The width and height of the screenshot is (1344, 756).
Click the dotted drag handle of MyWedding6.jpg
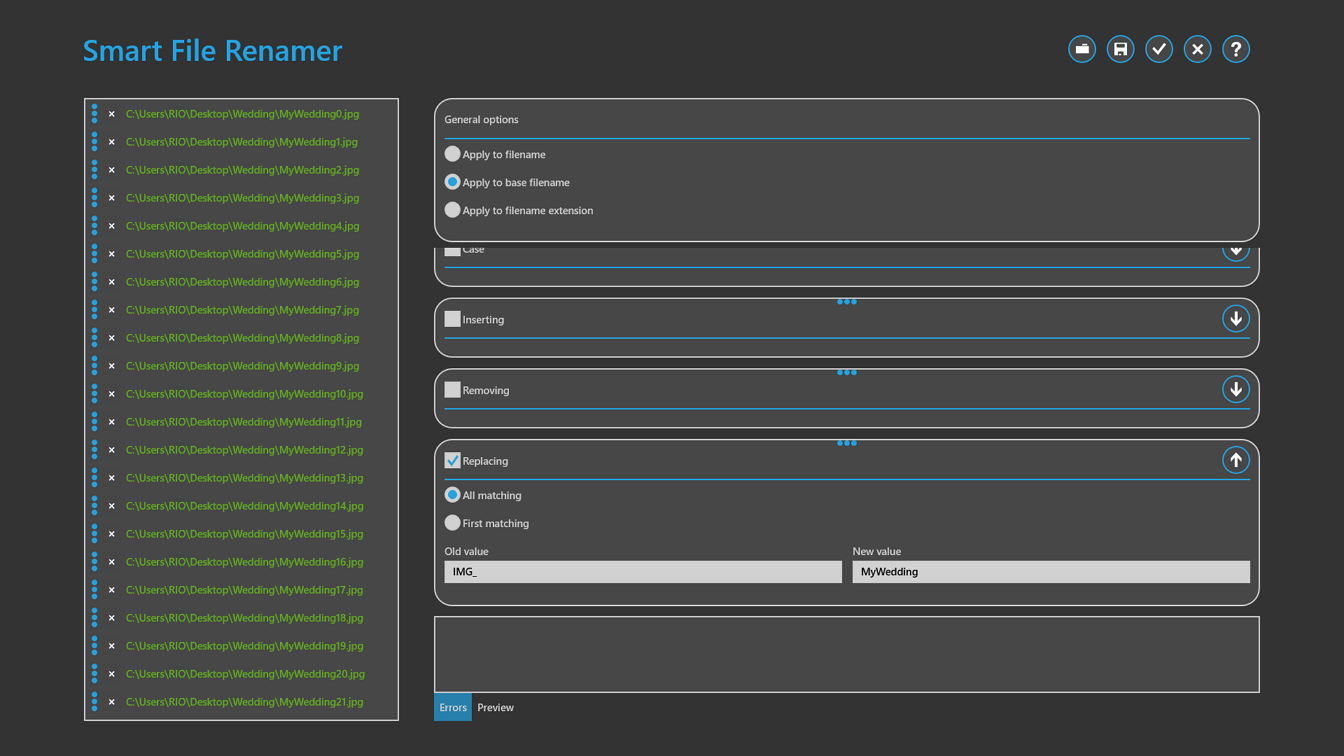(x=95, y=282)
